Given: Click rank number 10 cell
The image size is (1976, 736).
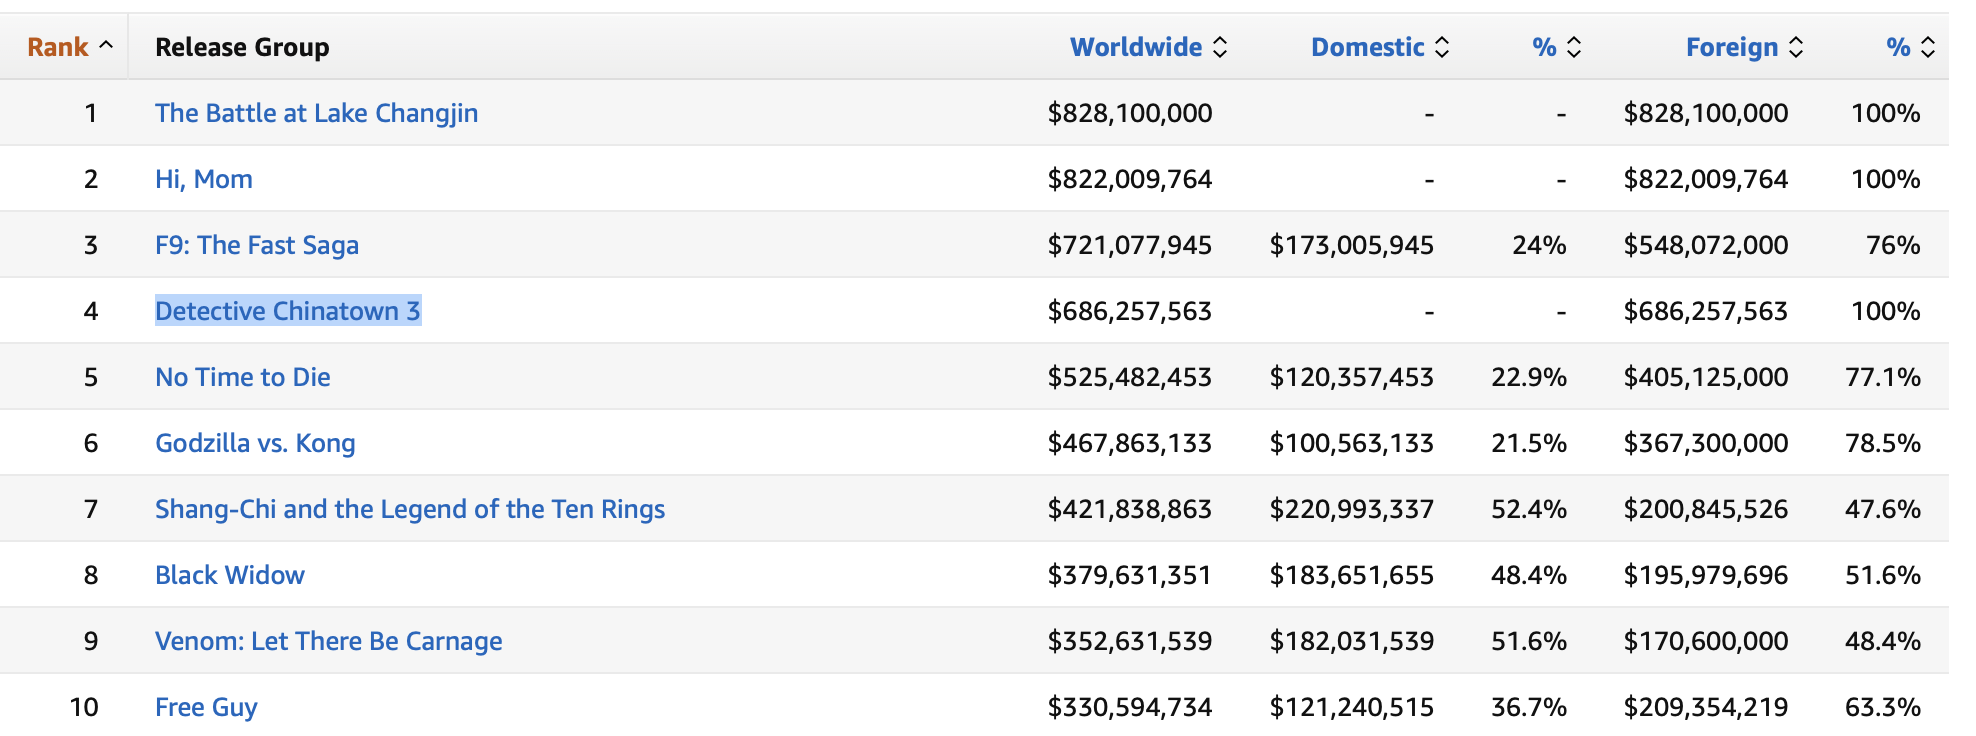Looking at the screenshot, I should click(84, 707).
